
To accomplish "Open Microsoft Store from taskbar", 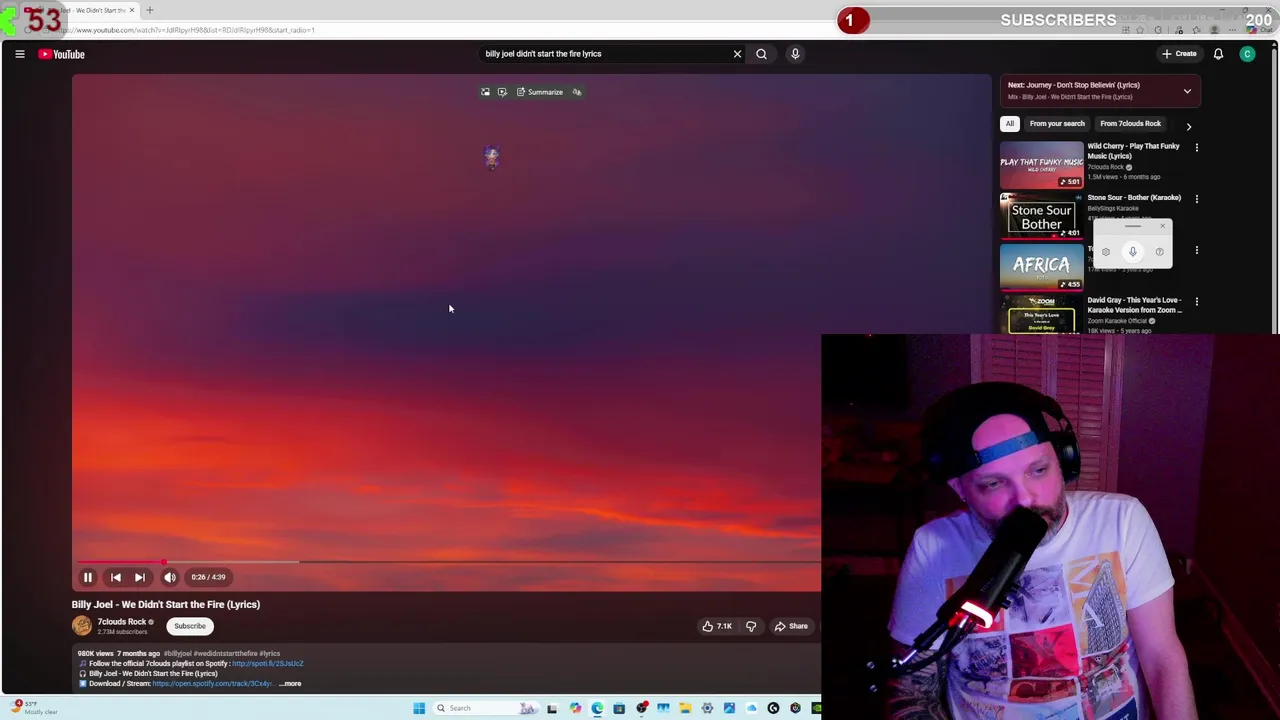I will (619, 708).
